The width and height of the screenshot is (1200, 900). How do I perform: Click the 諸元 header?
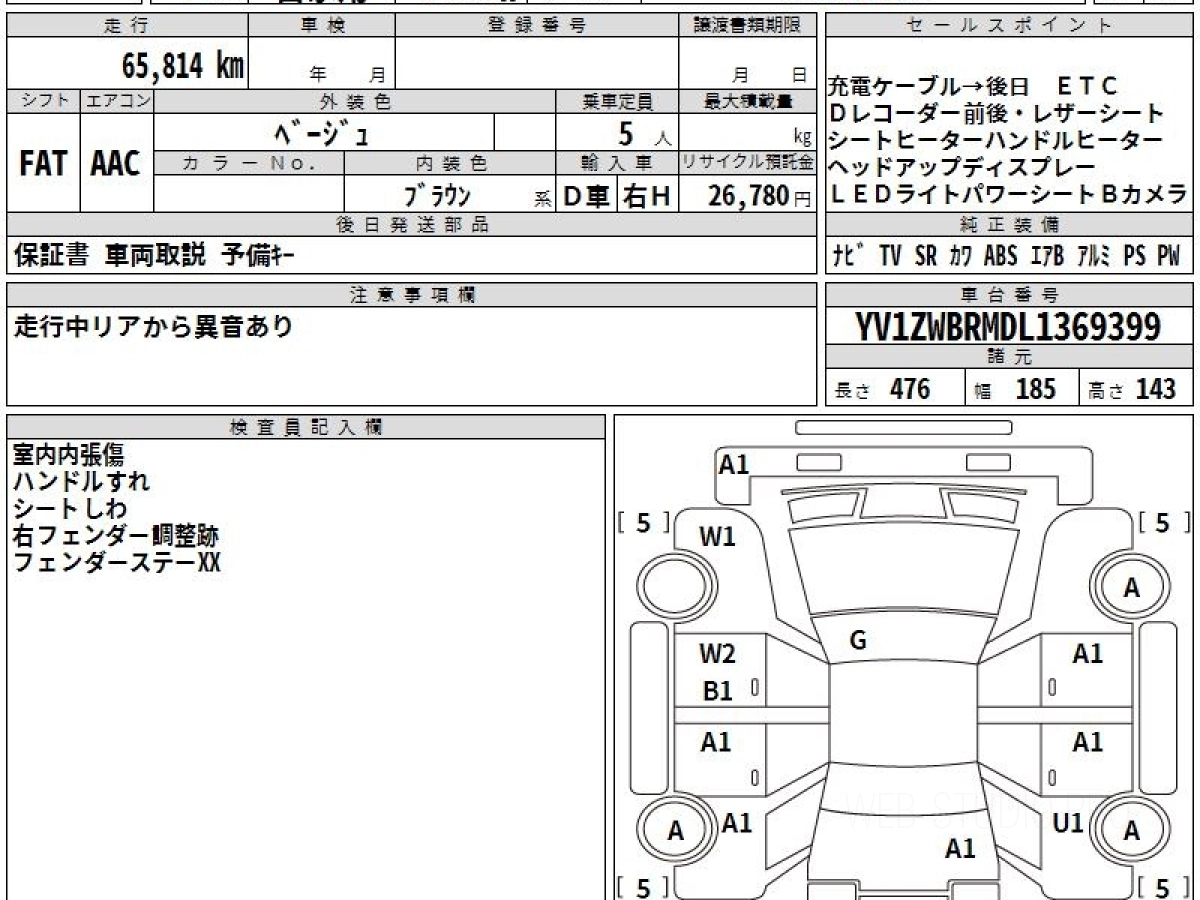click(1009, 357)
